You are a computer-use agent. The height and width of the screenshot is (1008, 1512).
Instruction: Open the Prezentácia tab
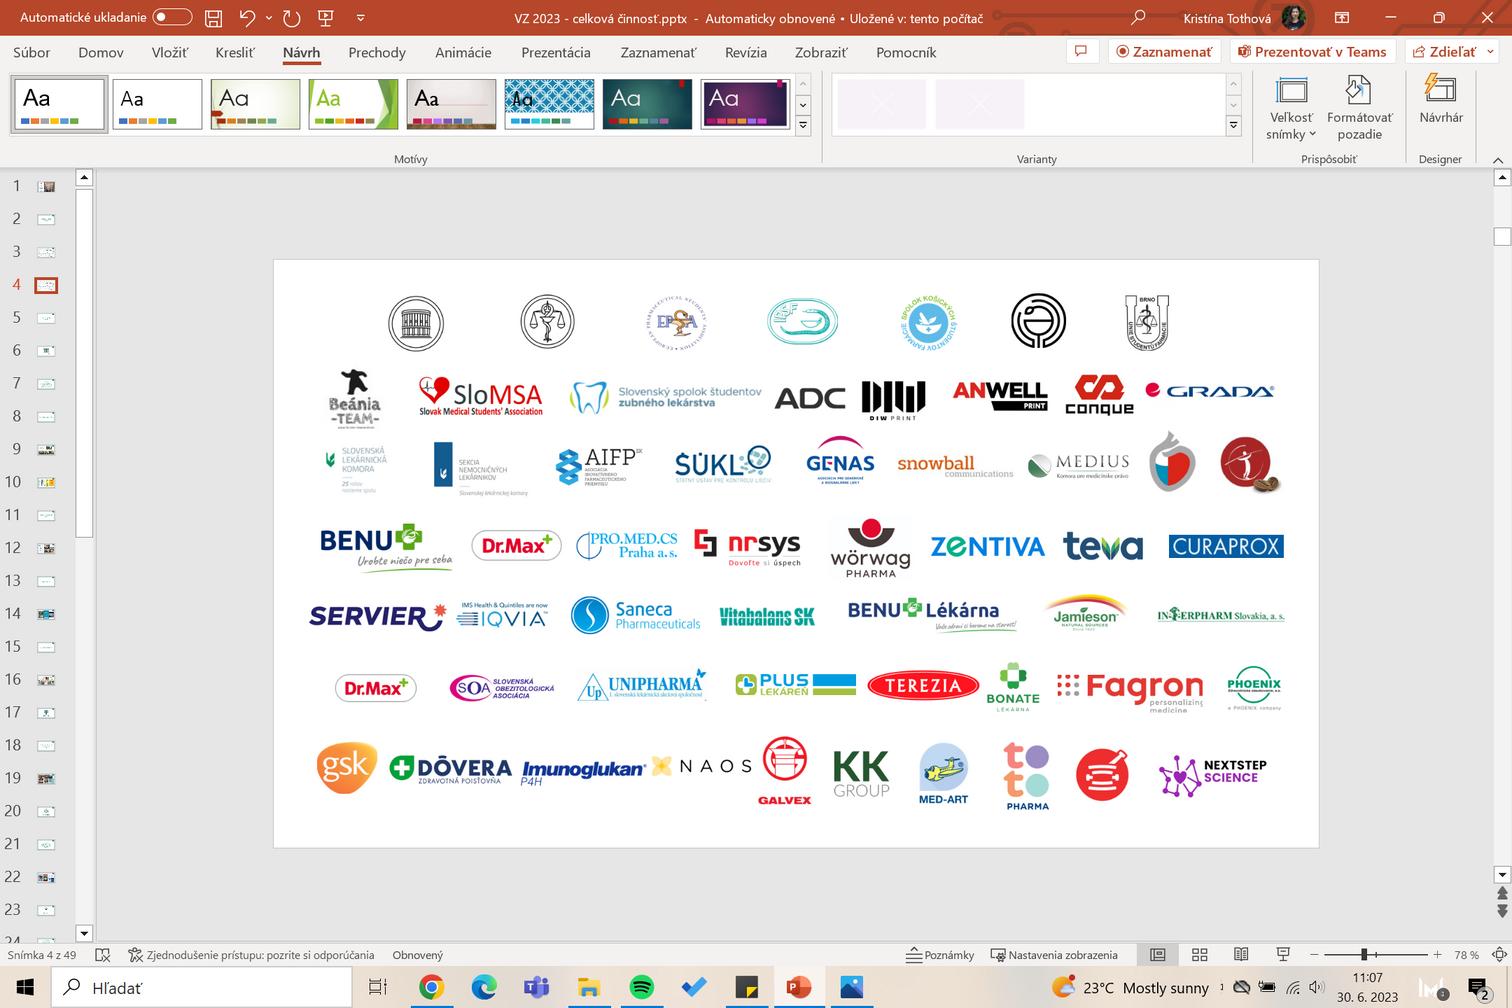[556, 52]
